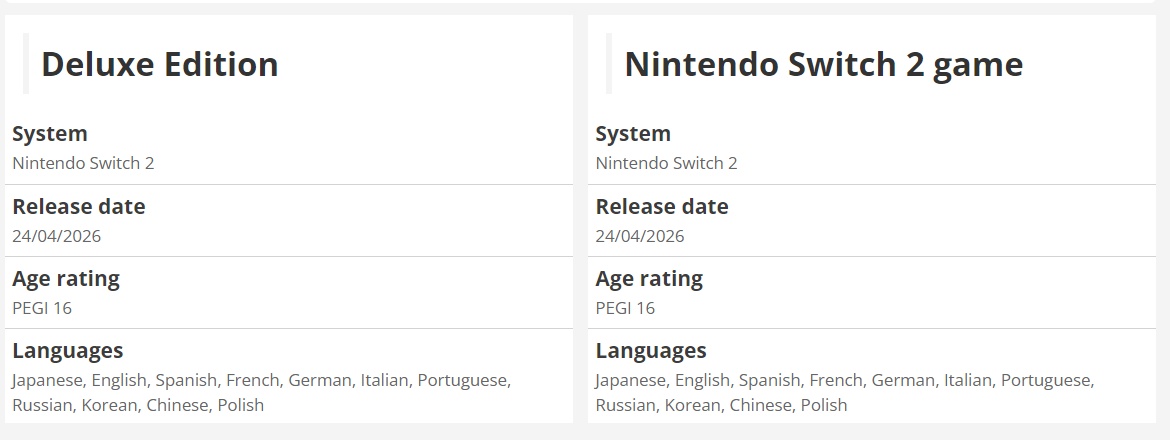Click Release date label in Switch 2 game card

[x=661, y=207]
